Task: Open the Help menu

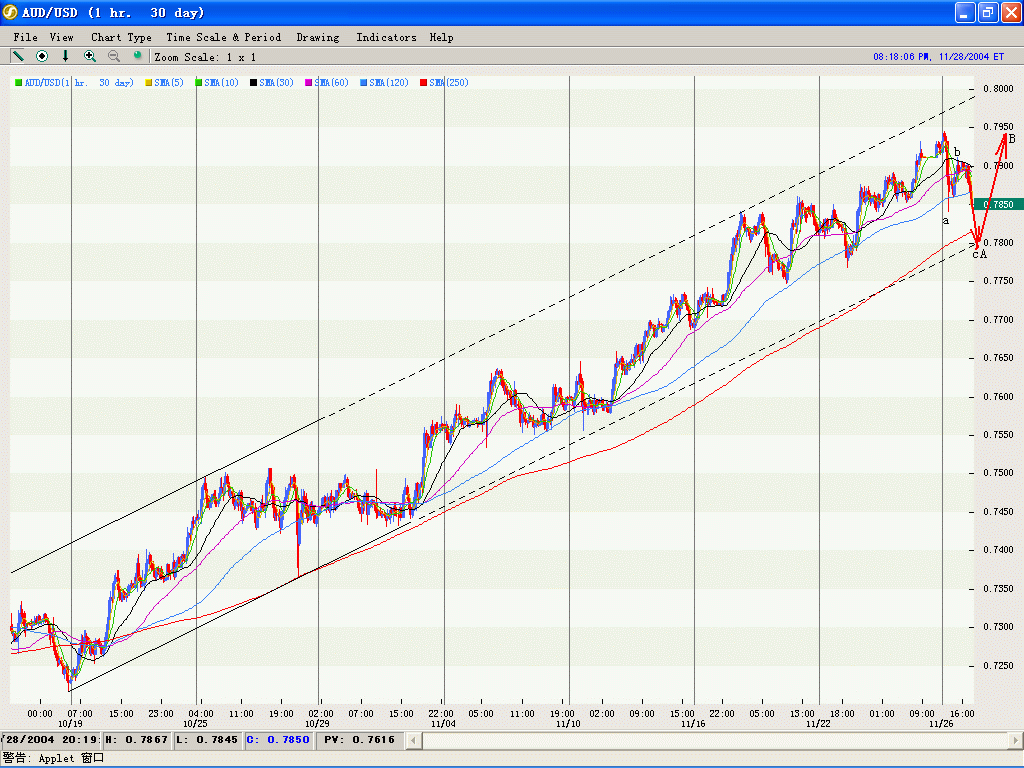Action: pyautogui.click(x=441, y=37)
